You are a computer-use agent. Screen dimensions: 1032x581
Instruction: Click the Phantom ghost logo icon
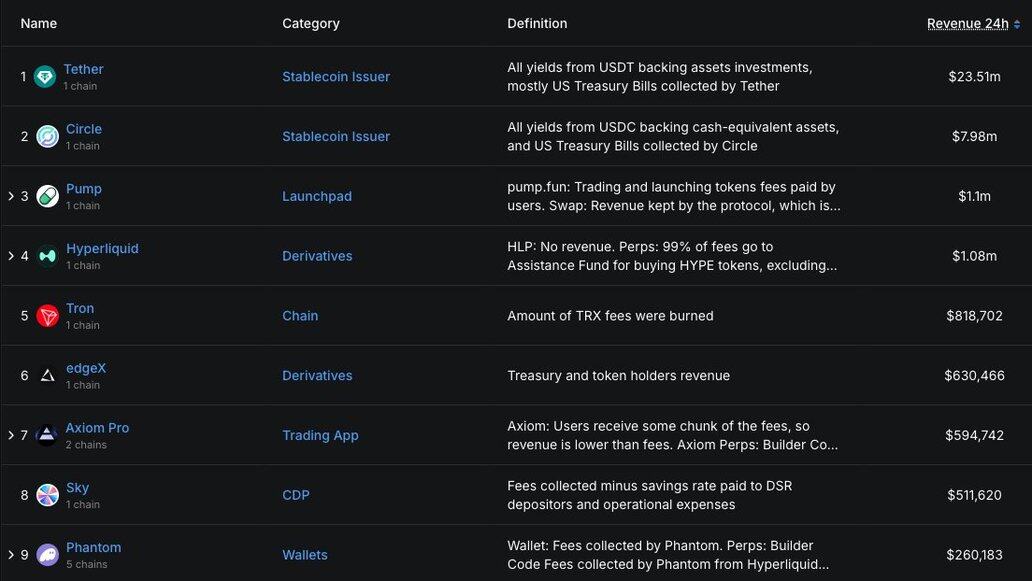47,555
